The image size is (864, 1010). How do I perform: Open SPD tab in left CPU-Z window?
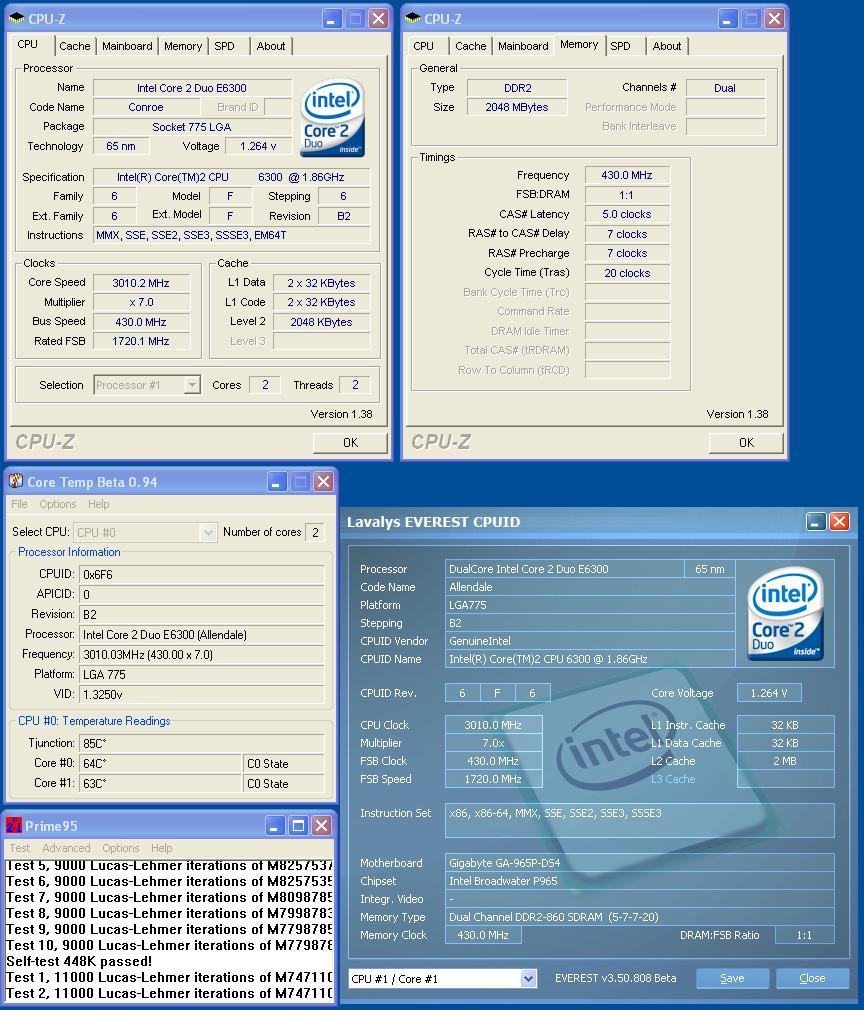point(225,46)
